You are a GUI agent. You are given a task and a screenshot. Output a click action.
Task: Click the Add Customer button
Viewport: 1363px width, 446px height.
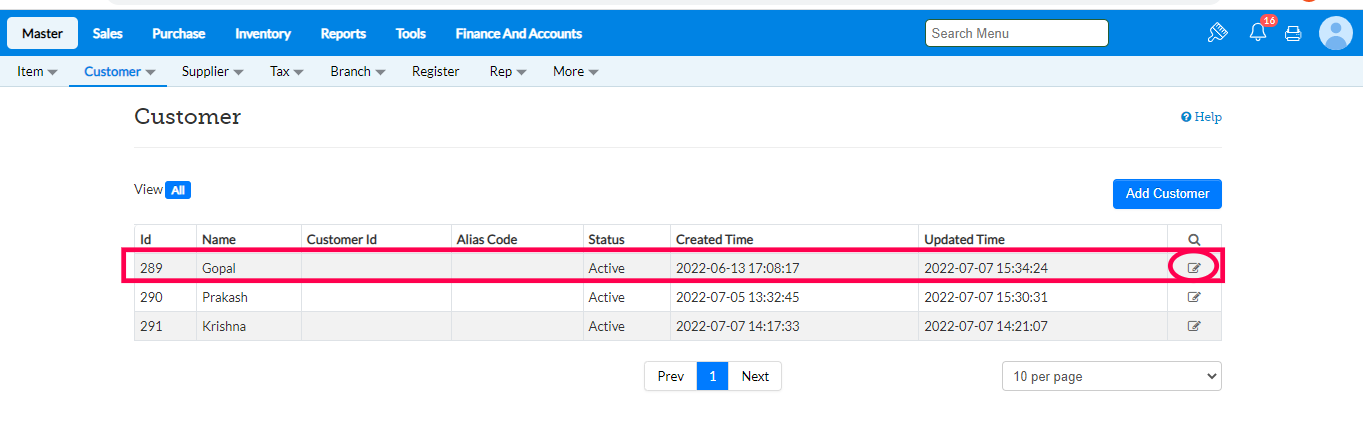pos(1167,194)
